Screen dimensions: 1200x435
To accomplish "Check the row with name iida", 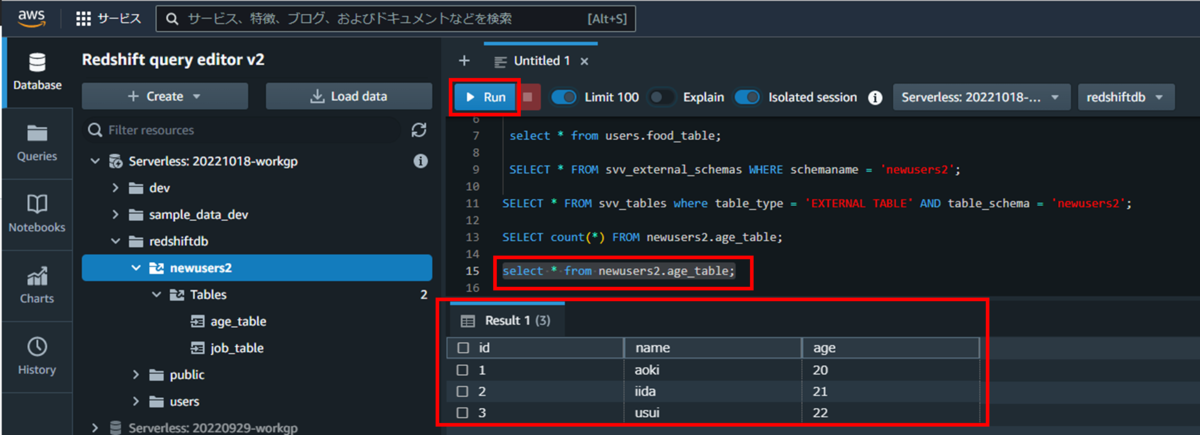I will (x=462, y=391).
